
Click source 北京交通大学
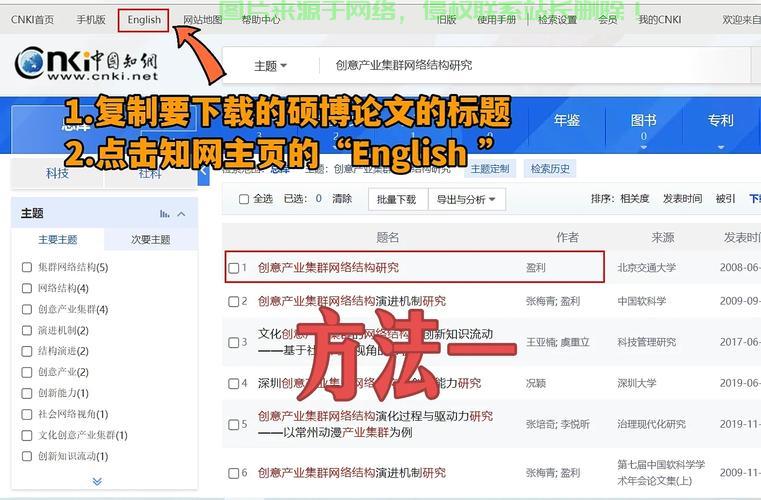pos(646,267)
